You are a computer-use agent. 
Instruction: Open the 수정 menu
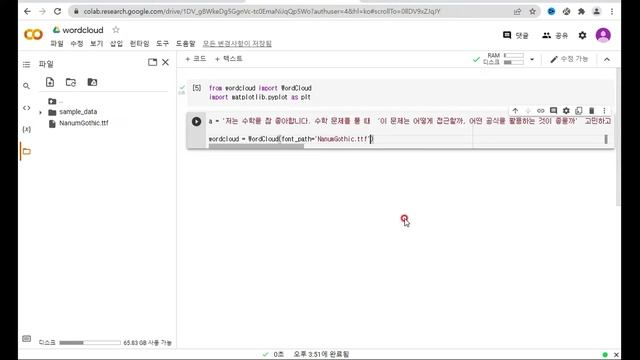77,43
